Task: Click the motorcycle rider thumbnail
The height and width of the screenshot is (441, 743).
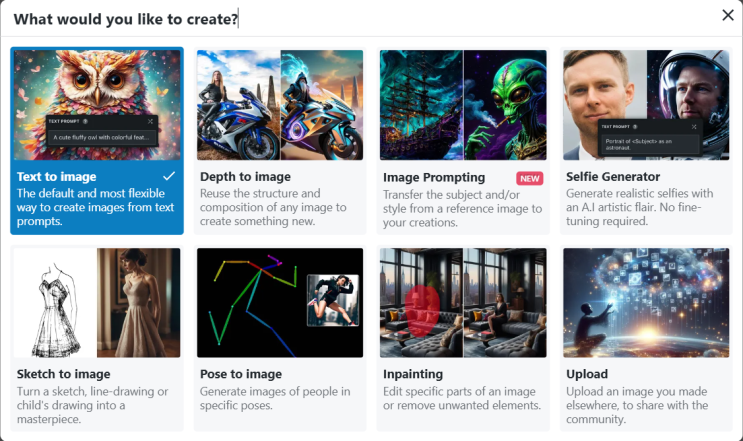Action: [280, 105]
